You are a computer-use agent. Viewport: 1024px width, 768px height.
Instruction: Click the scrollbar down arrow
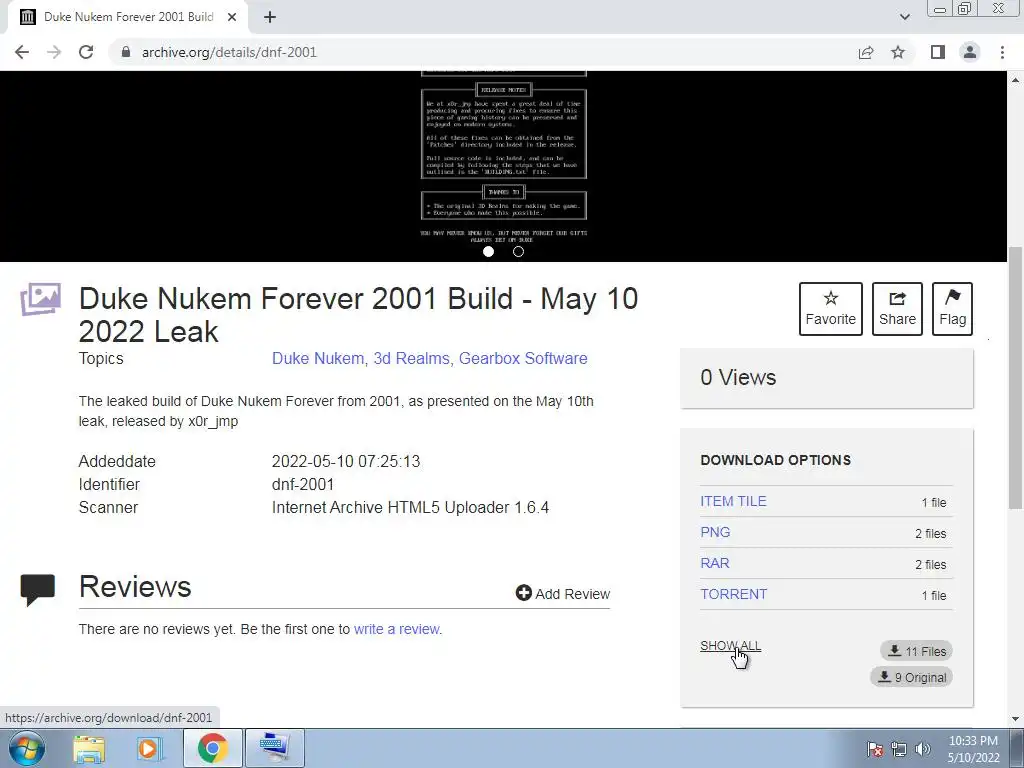(x=1015, y=719)
